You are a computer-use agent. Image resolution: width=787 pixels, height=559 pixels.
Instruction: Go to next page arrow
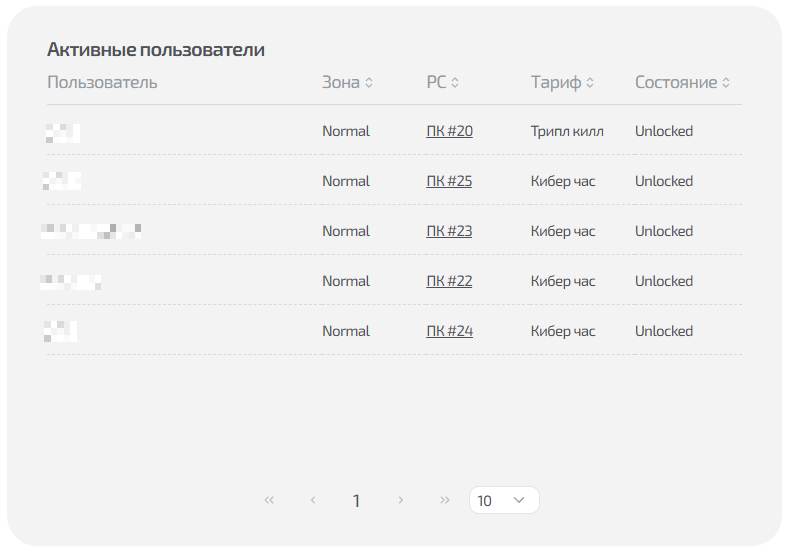pyautogui.click(x=400, y=500)
